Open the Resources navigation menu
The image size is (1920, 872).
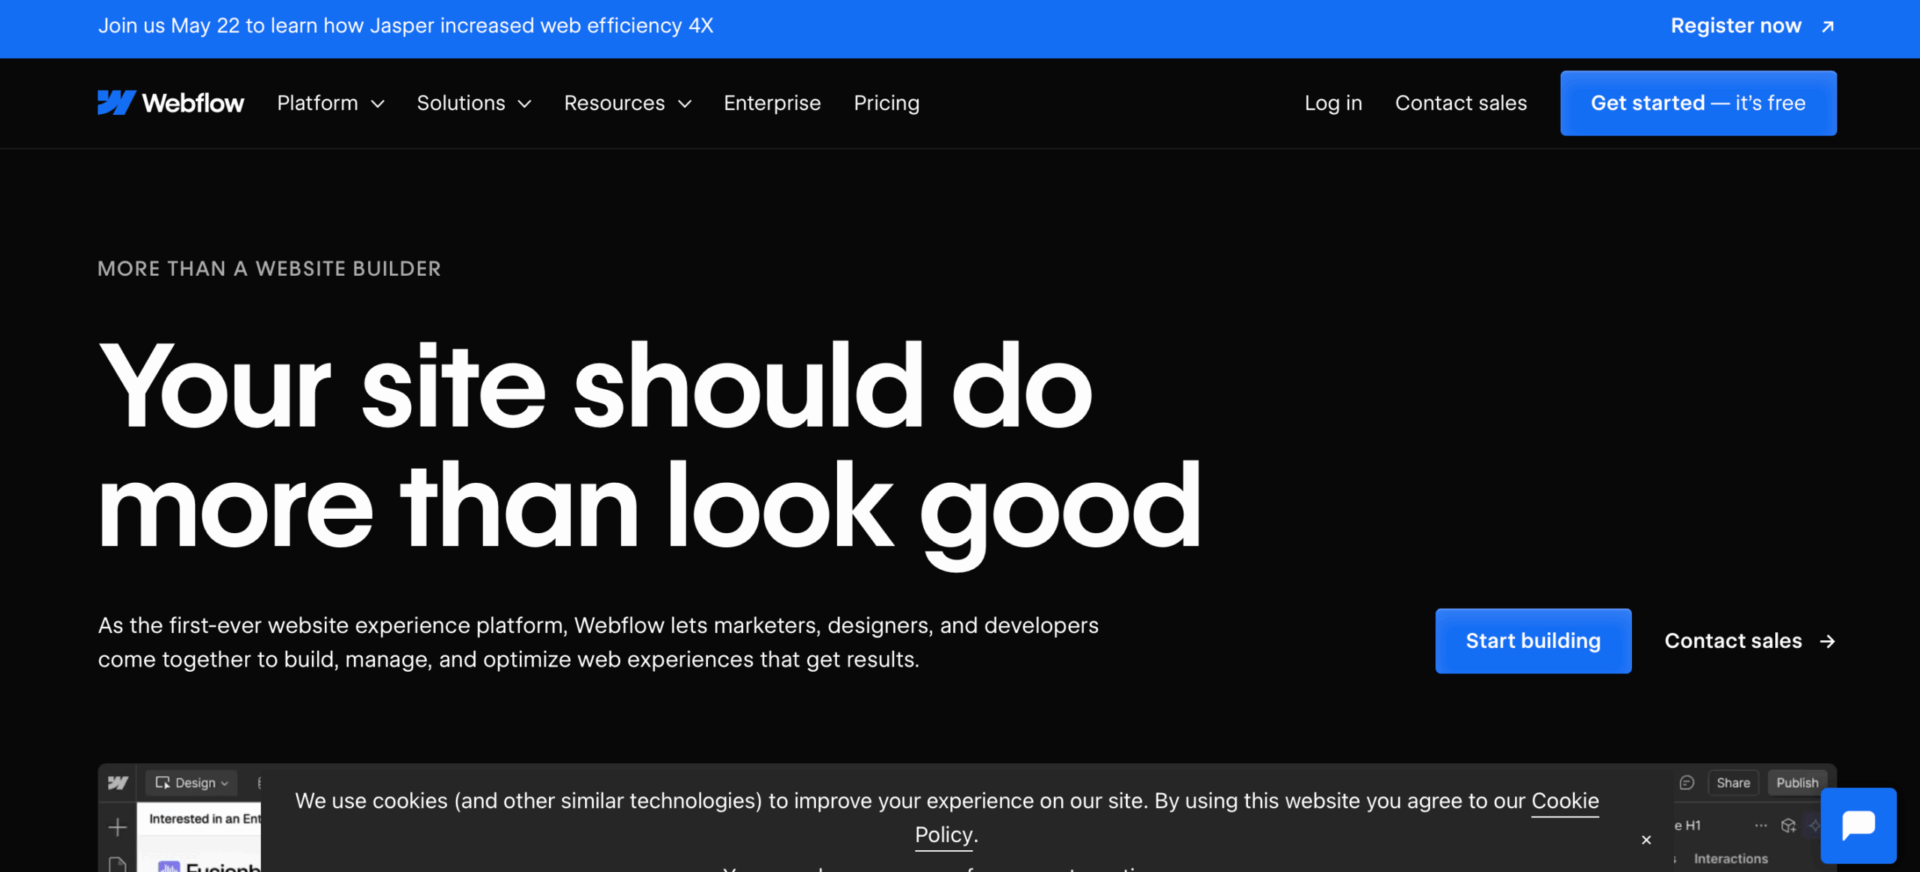point(628,103)
